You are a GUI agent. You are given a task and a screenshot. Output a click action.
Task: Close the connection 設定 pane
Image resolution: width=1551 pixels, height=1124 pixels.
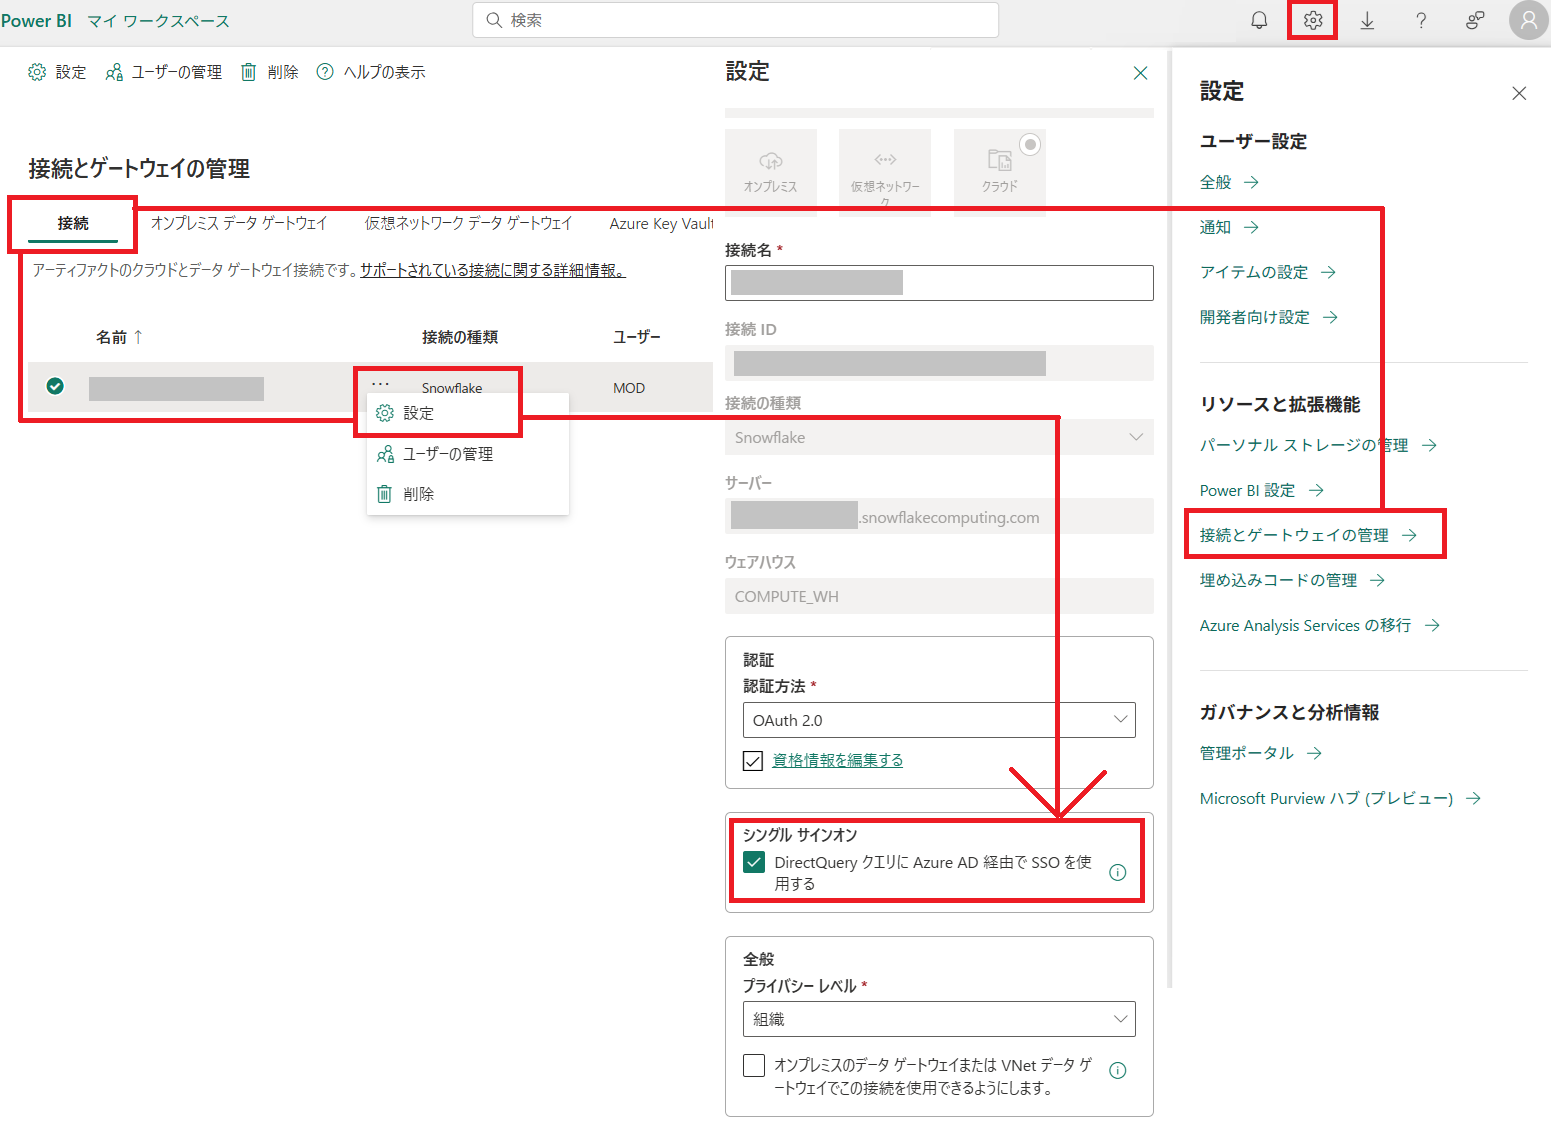point(1140,73)
